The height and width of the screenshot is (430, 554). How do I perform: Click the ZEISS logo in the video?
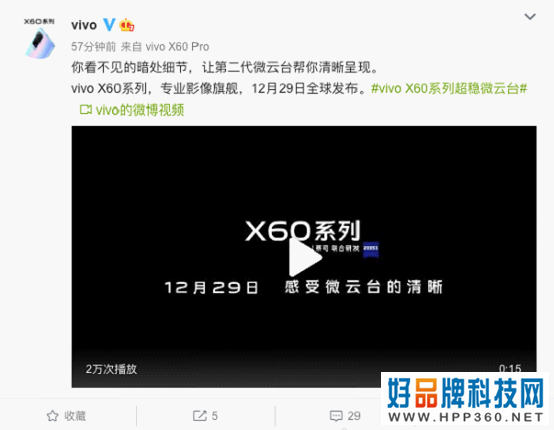pos(371,249)
